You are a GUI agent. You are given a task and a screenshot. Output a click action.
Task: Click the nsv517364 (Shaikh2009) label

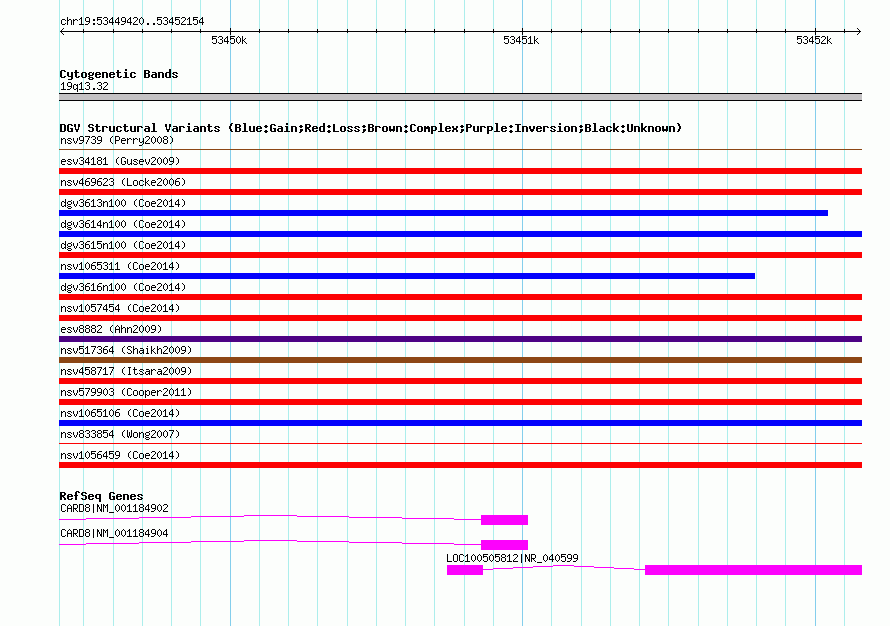click(126, 350)
